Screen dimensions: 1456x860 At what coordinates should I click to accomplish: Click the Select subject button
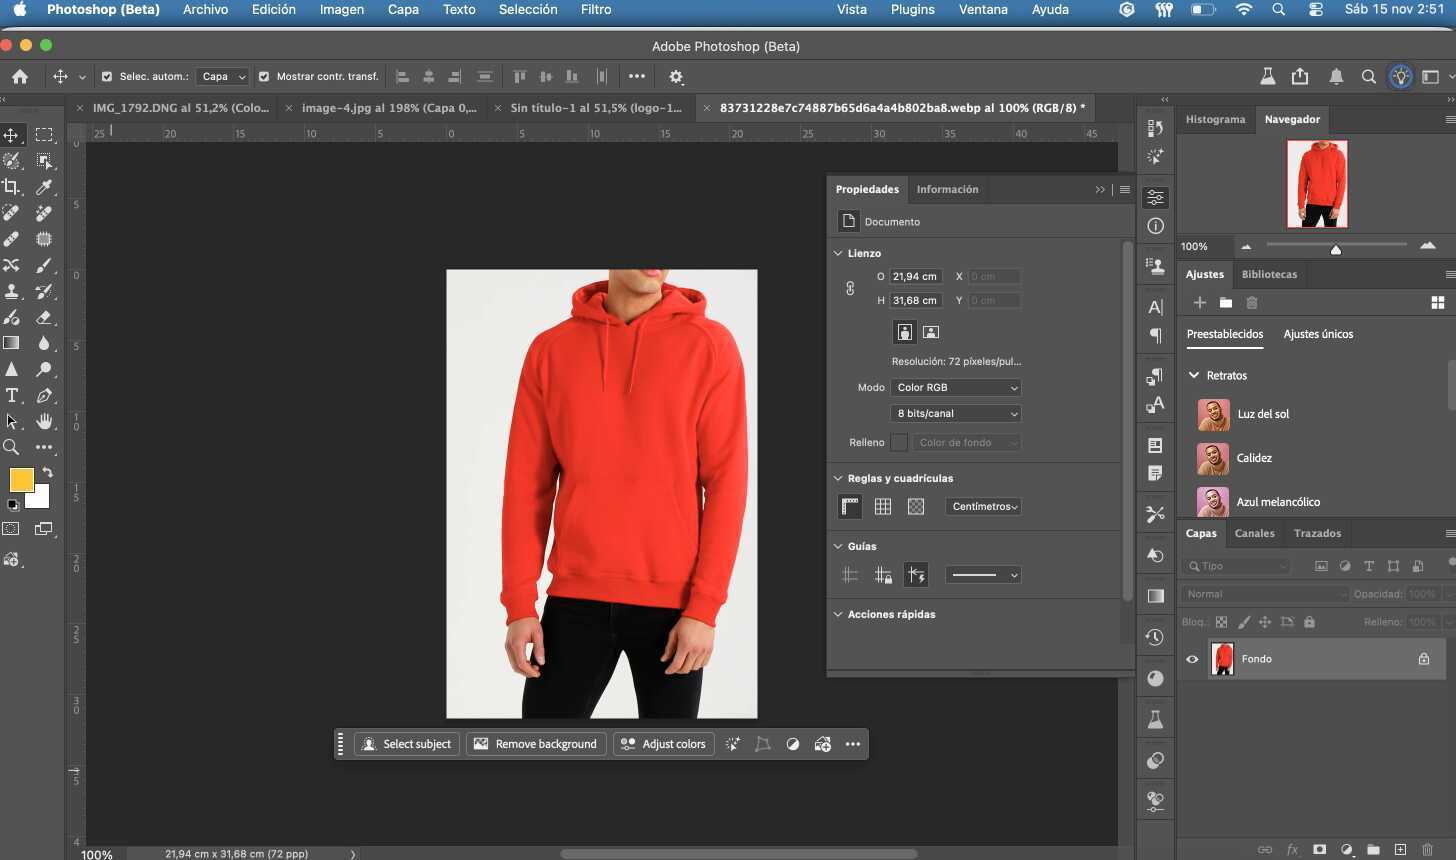407,744
